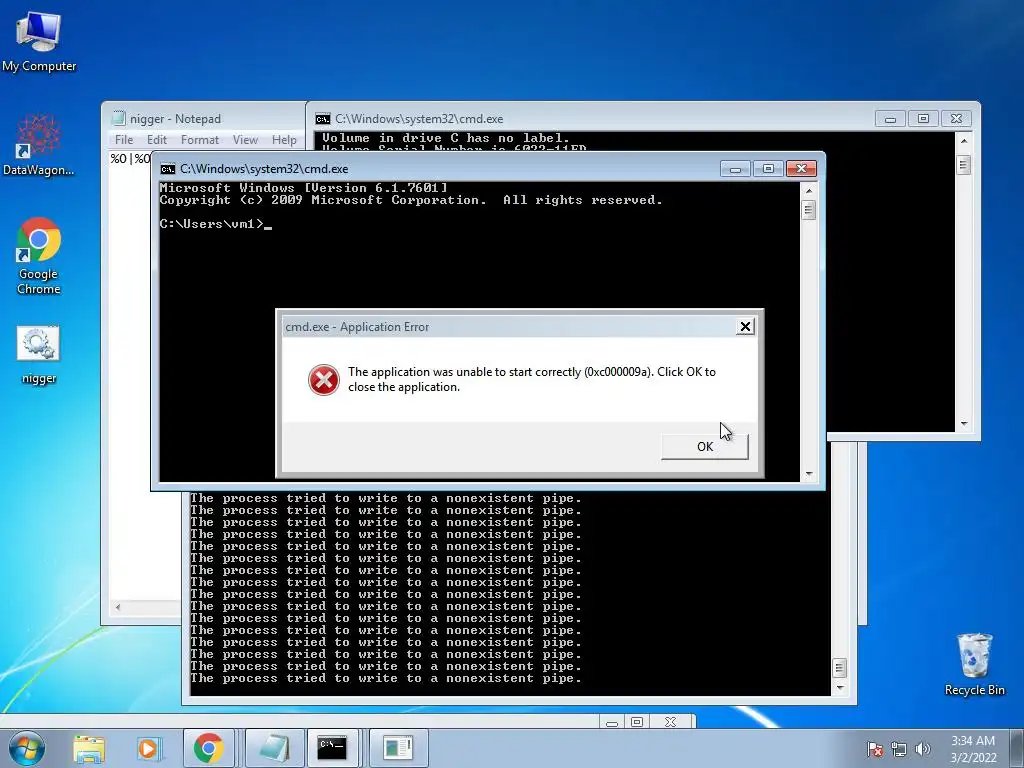The width and height of the screenshot is (1024, 768).
Task: Click the cmd.exe taskbar button
Action: pos(332,748)
